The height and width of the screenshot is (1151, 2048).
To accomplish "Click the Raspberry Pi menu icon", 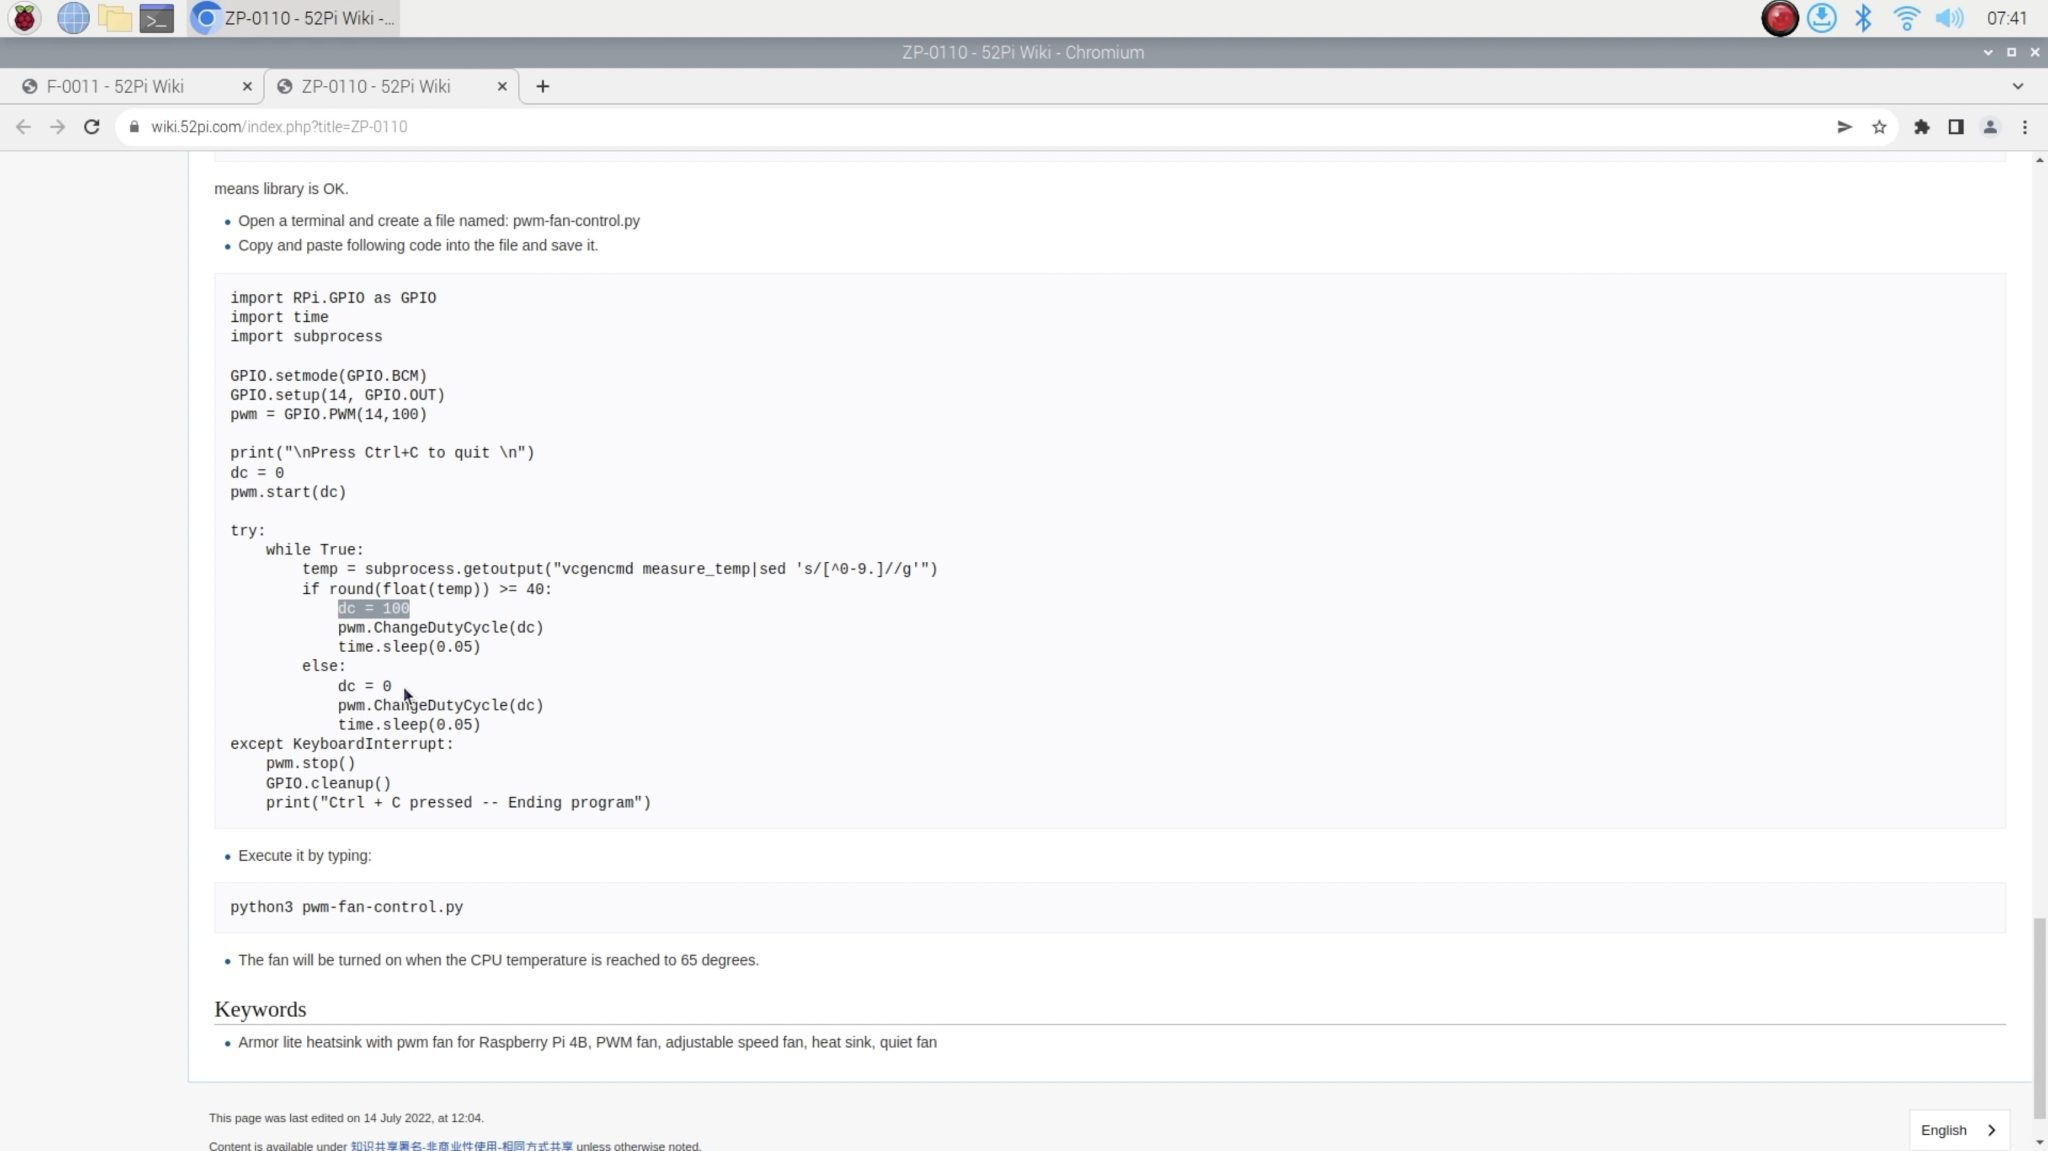I will pyautogui.click(x=24, y=18).
